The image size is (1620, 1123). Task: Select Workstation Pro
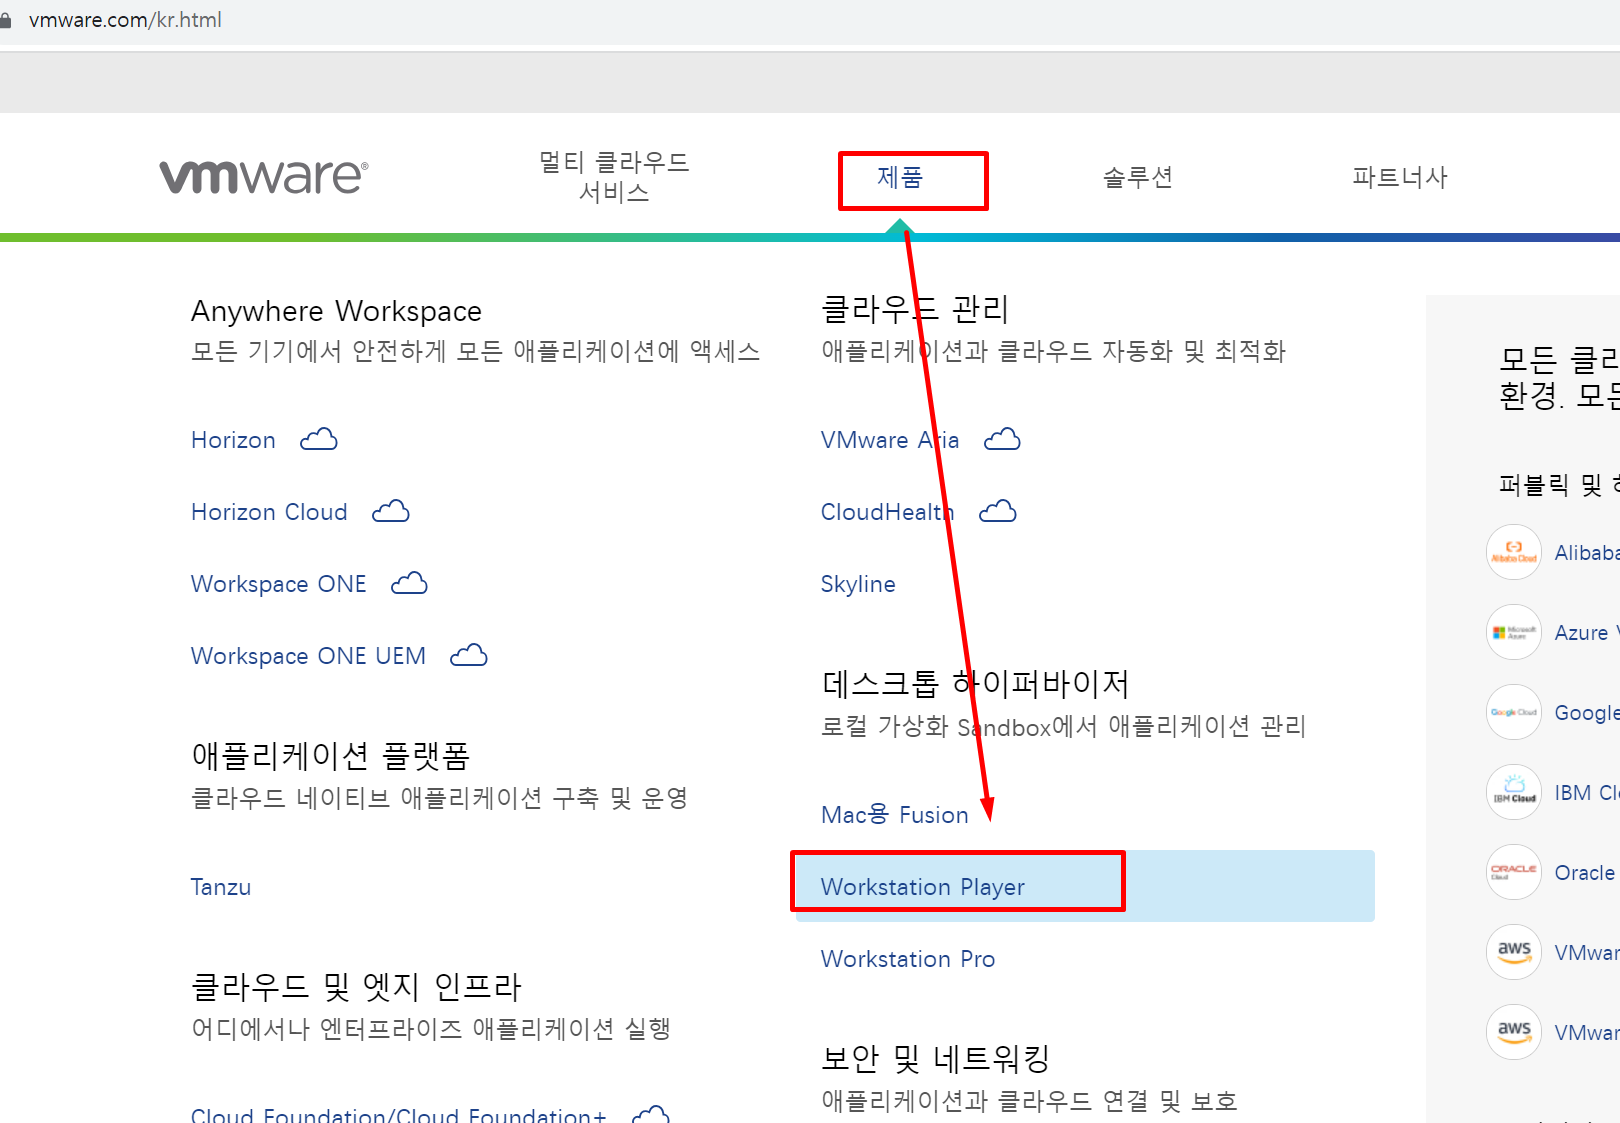tap(908, 959)
